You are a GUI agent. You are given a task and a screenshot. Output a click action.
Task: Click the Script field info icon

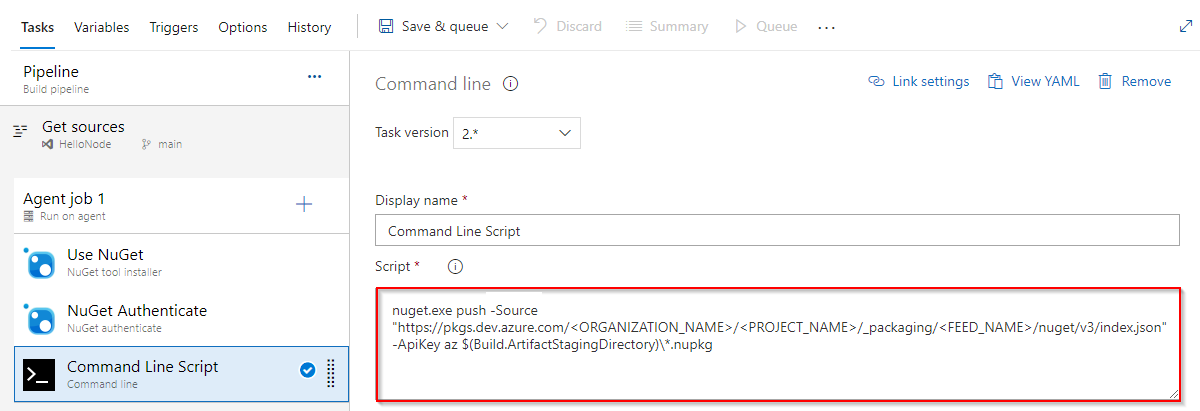click(455, 267)
